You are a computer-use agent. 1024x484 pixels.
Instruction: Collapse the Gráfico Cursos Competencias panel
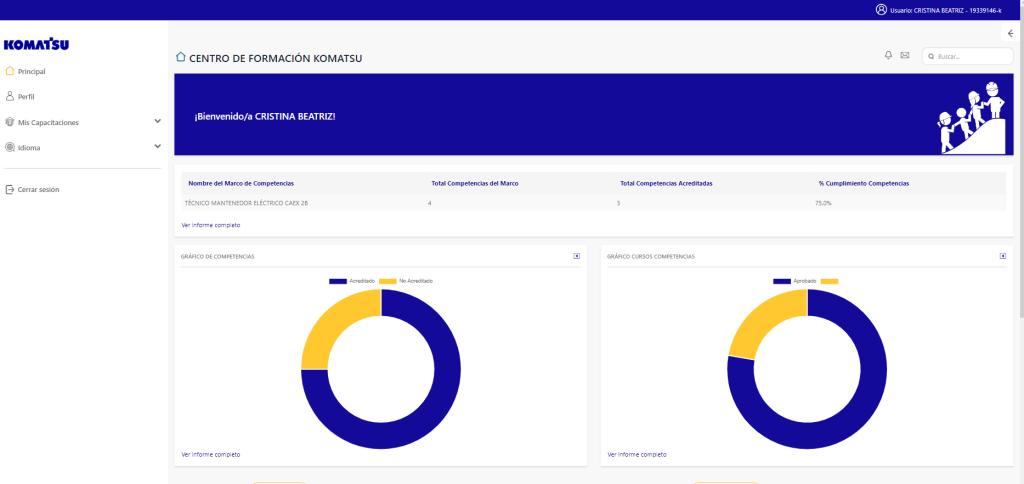[1003, 256]
